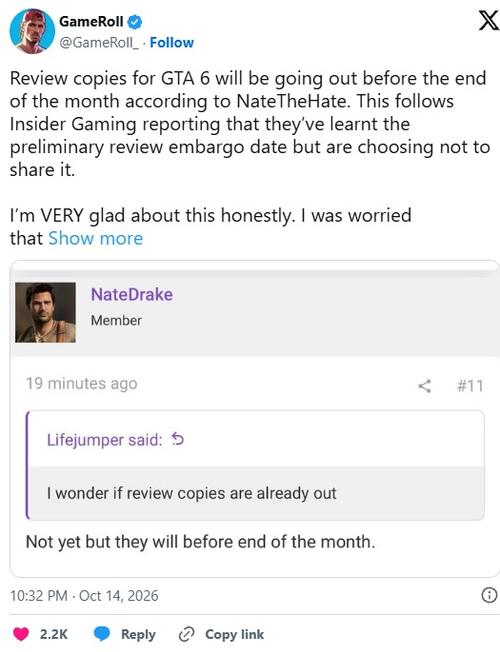
Task: Click the blue verified badge next to GameRoll
Action: point(135,22)
